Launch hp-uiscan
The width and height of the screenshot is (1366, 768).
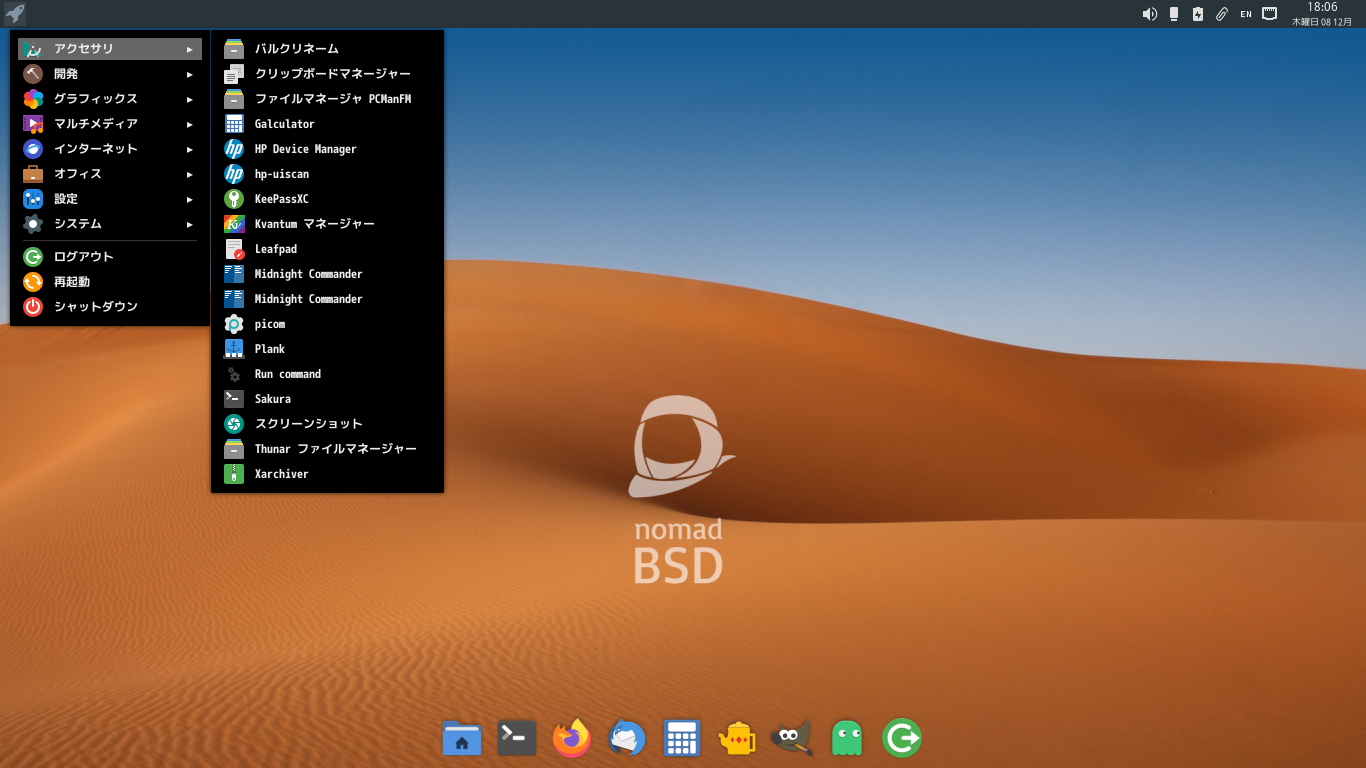coord(327,174)
